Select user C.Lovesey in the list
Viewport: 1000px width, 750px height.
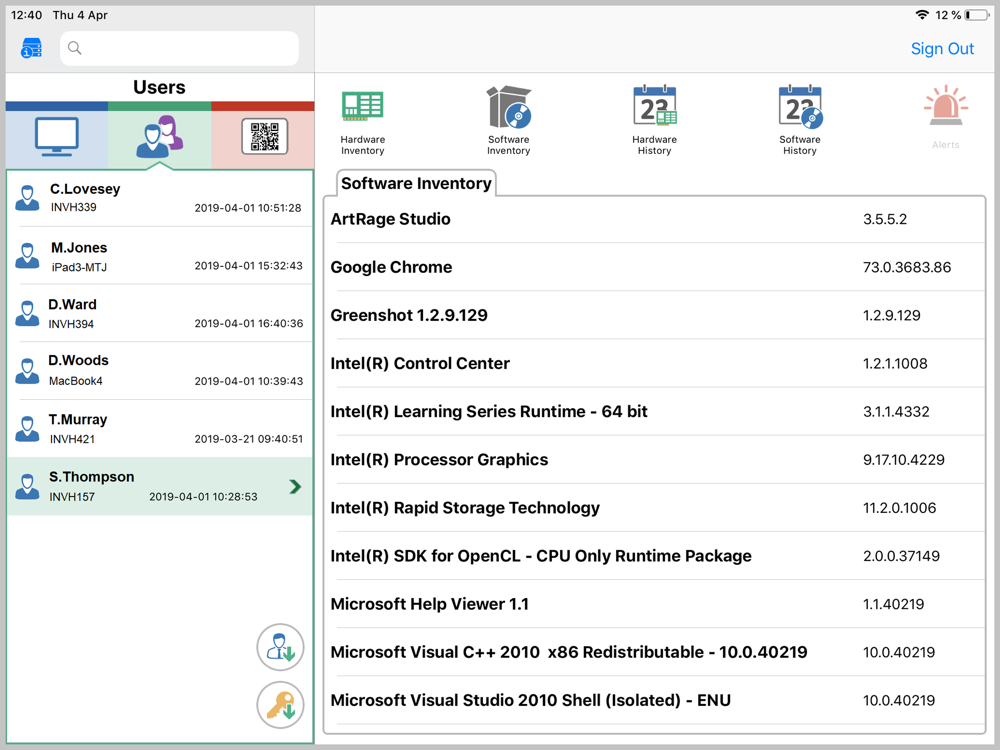[160, 198]
